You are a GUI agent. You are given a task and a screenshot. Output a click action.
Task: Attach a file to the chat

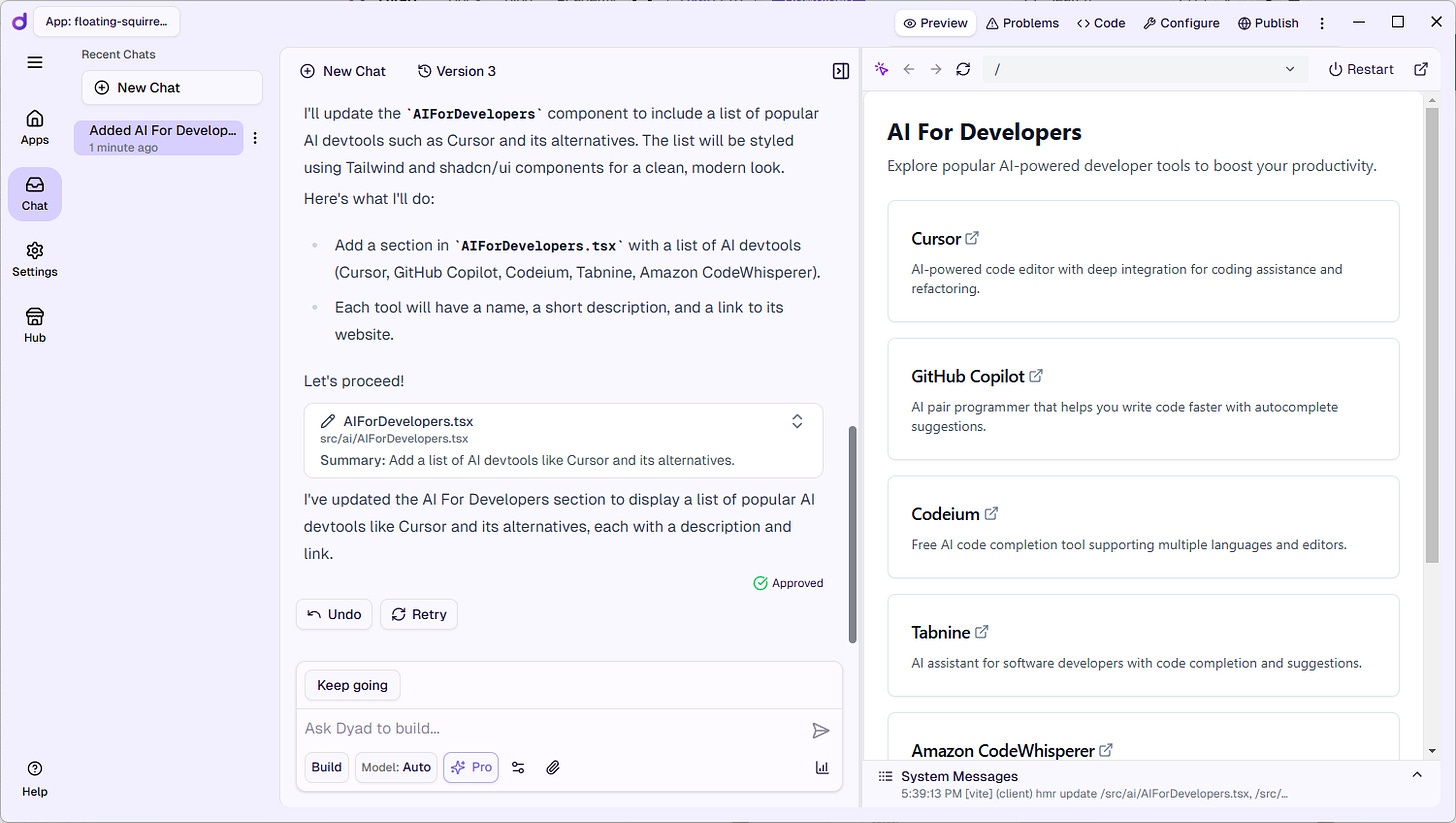point(552,767)
